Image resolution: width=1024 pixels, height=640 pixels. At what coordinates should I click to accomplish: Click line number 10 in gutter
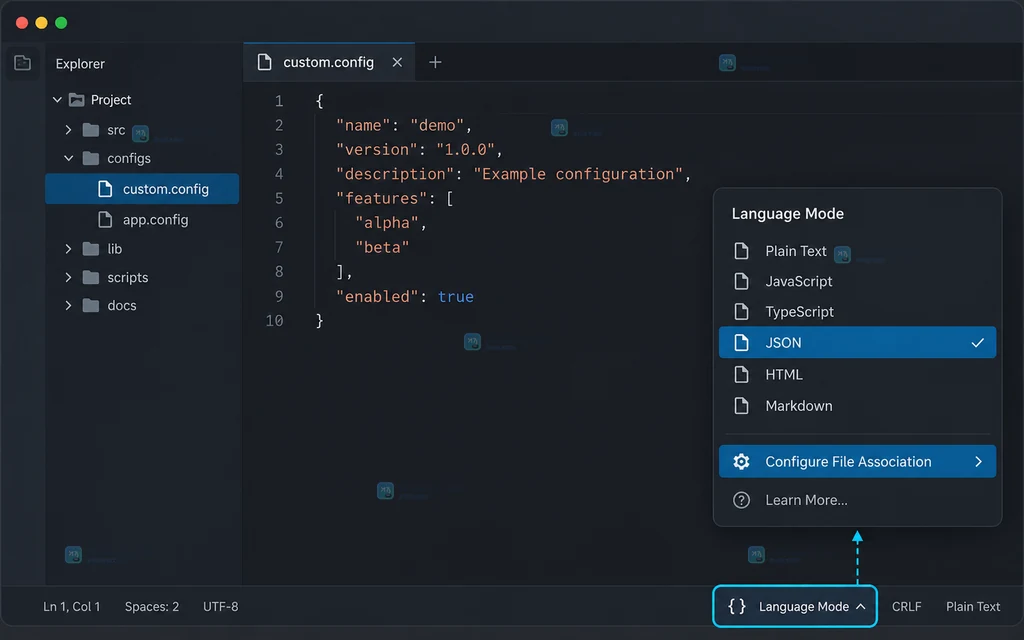coord(274,321)
